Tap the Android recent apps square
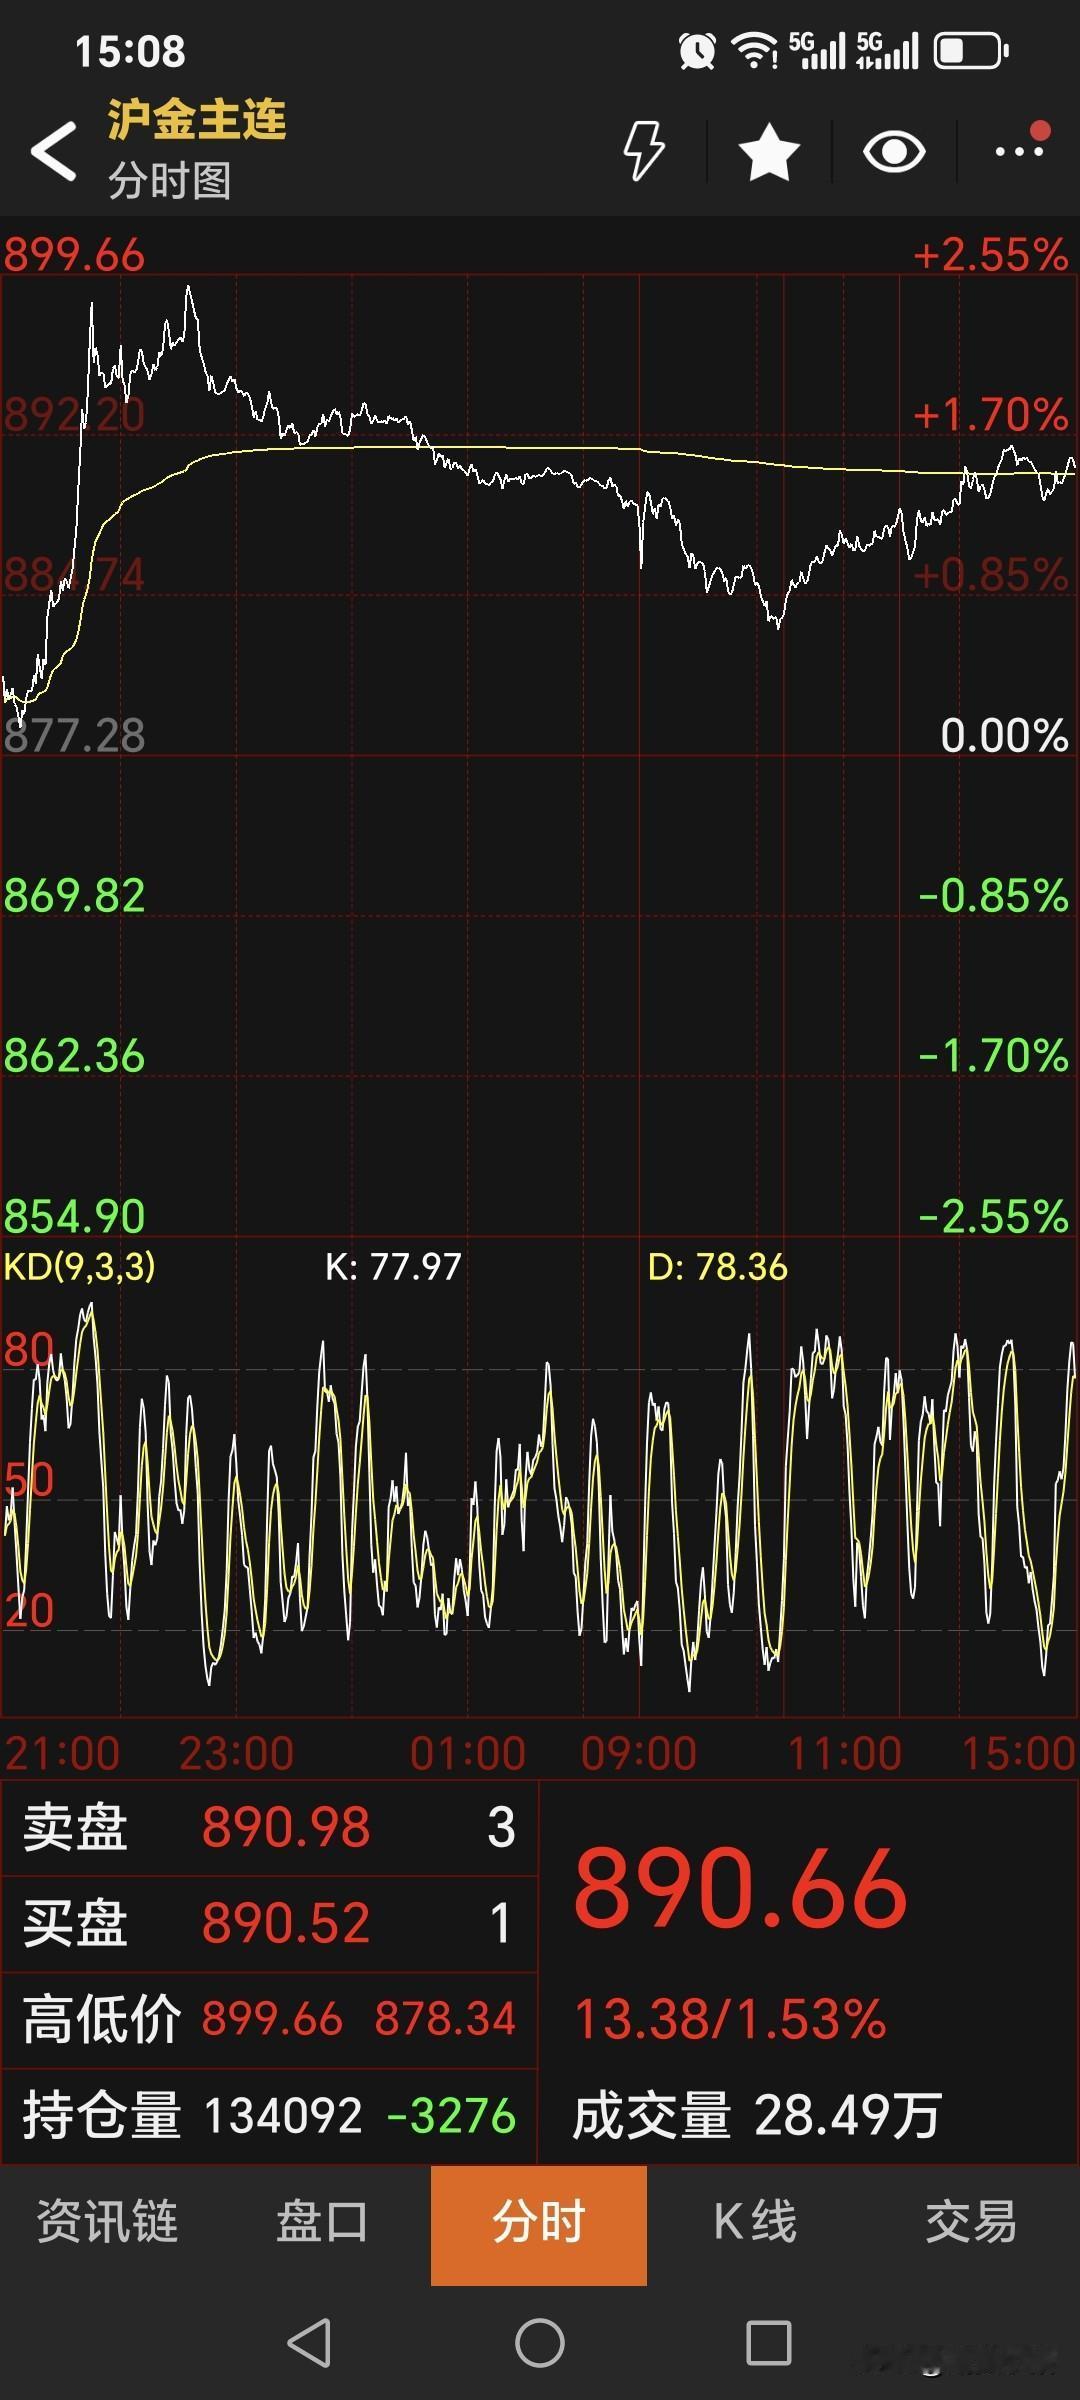The image size is (1080, 2400). pyautogui.click(x=769, y=2343)
